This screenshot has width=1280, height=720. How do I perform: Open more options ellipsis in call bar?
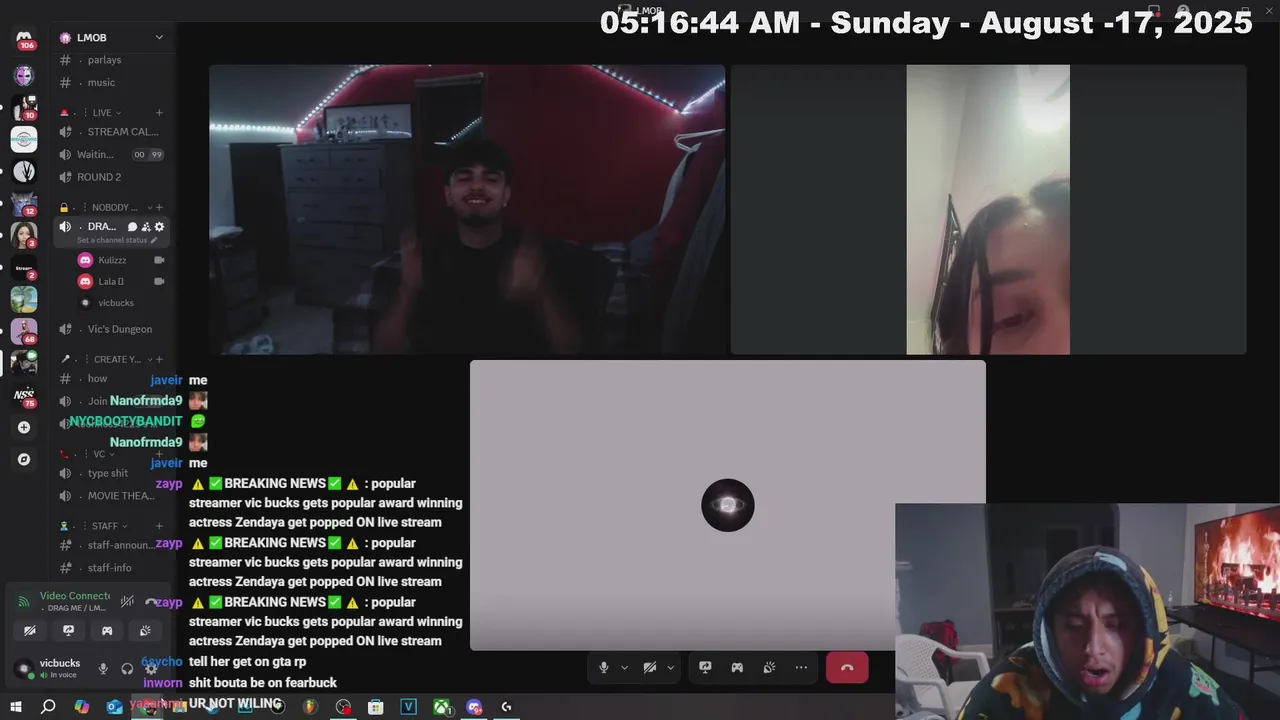(801, 667)
